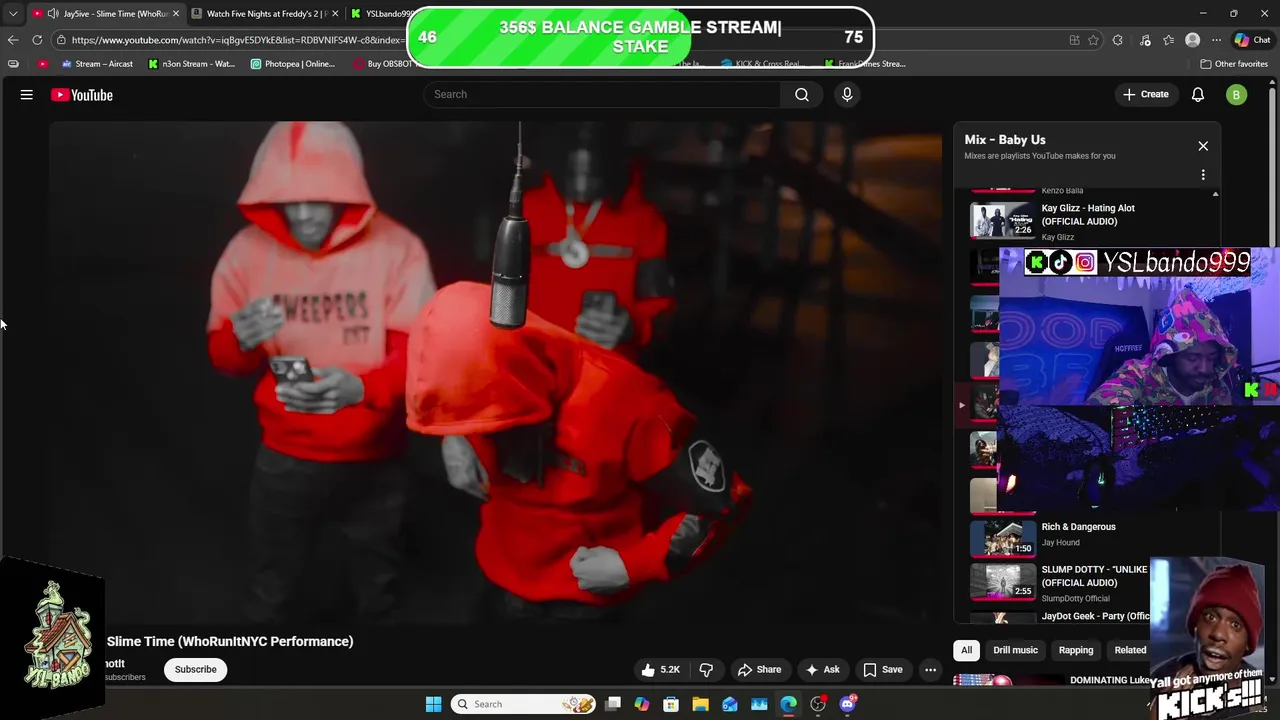Play Kay Glizz - Hating Alot thumbnail
Image resolution: width=1280 pixels, height=720 pixels.
click(1003, 220)
